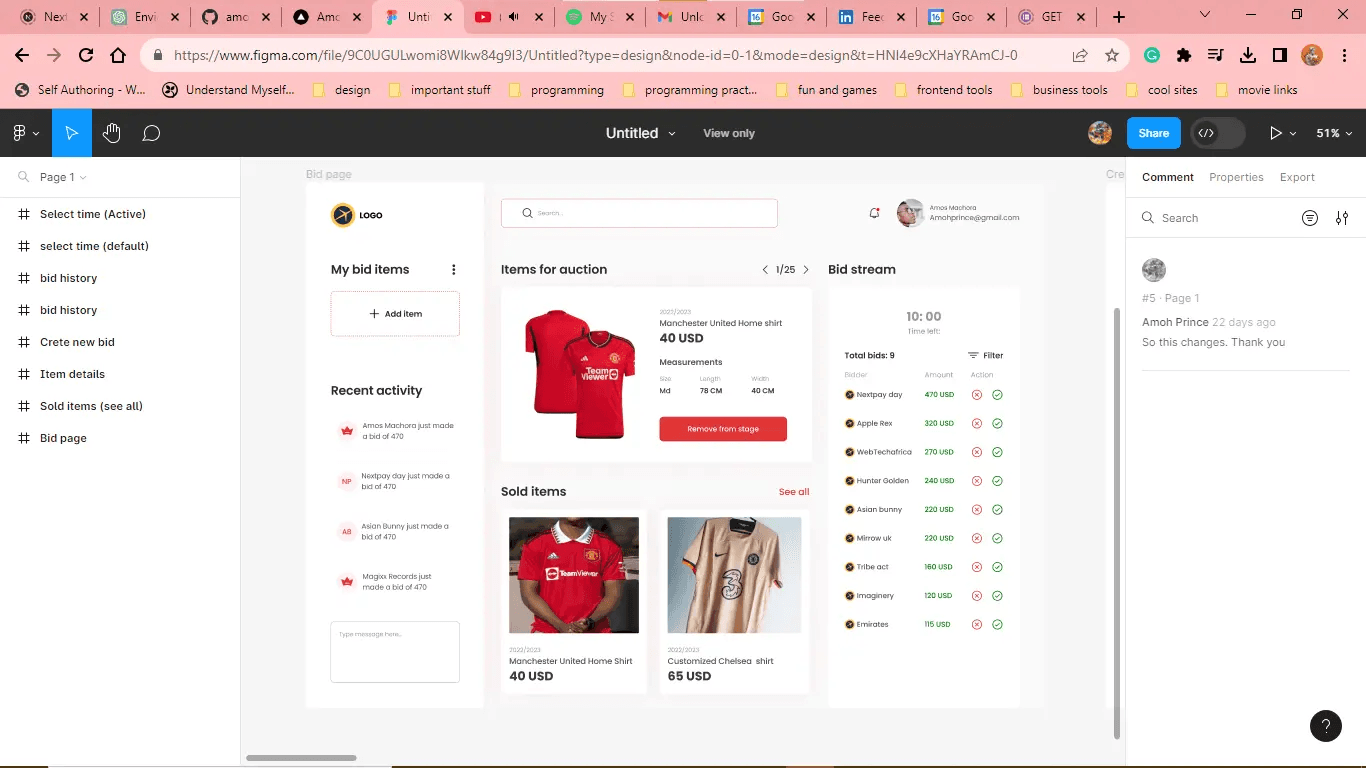Click the user avatar in Figma toolbar

point(1100,133)
